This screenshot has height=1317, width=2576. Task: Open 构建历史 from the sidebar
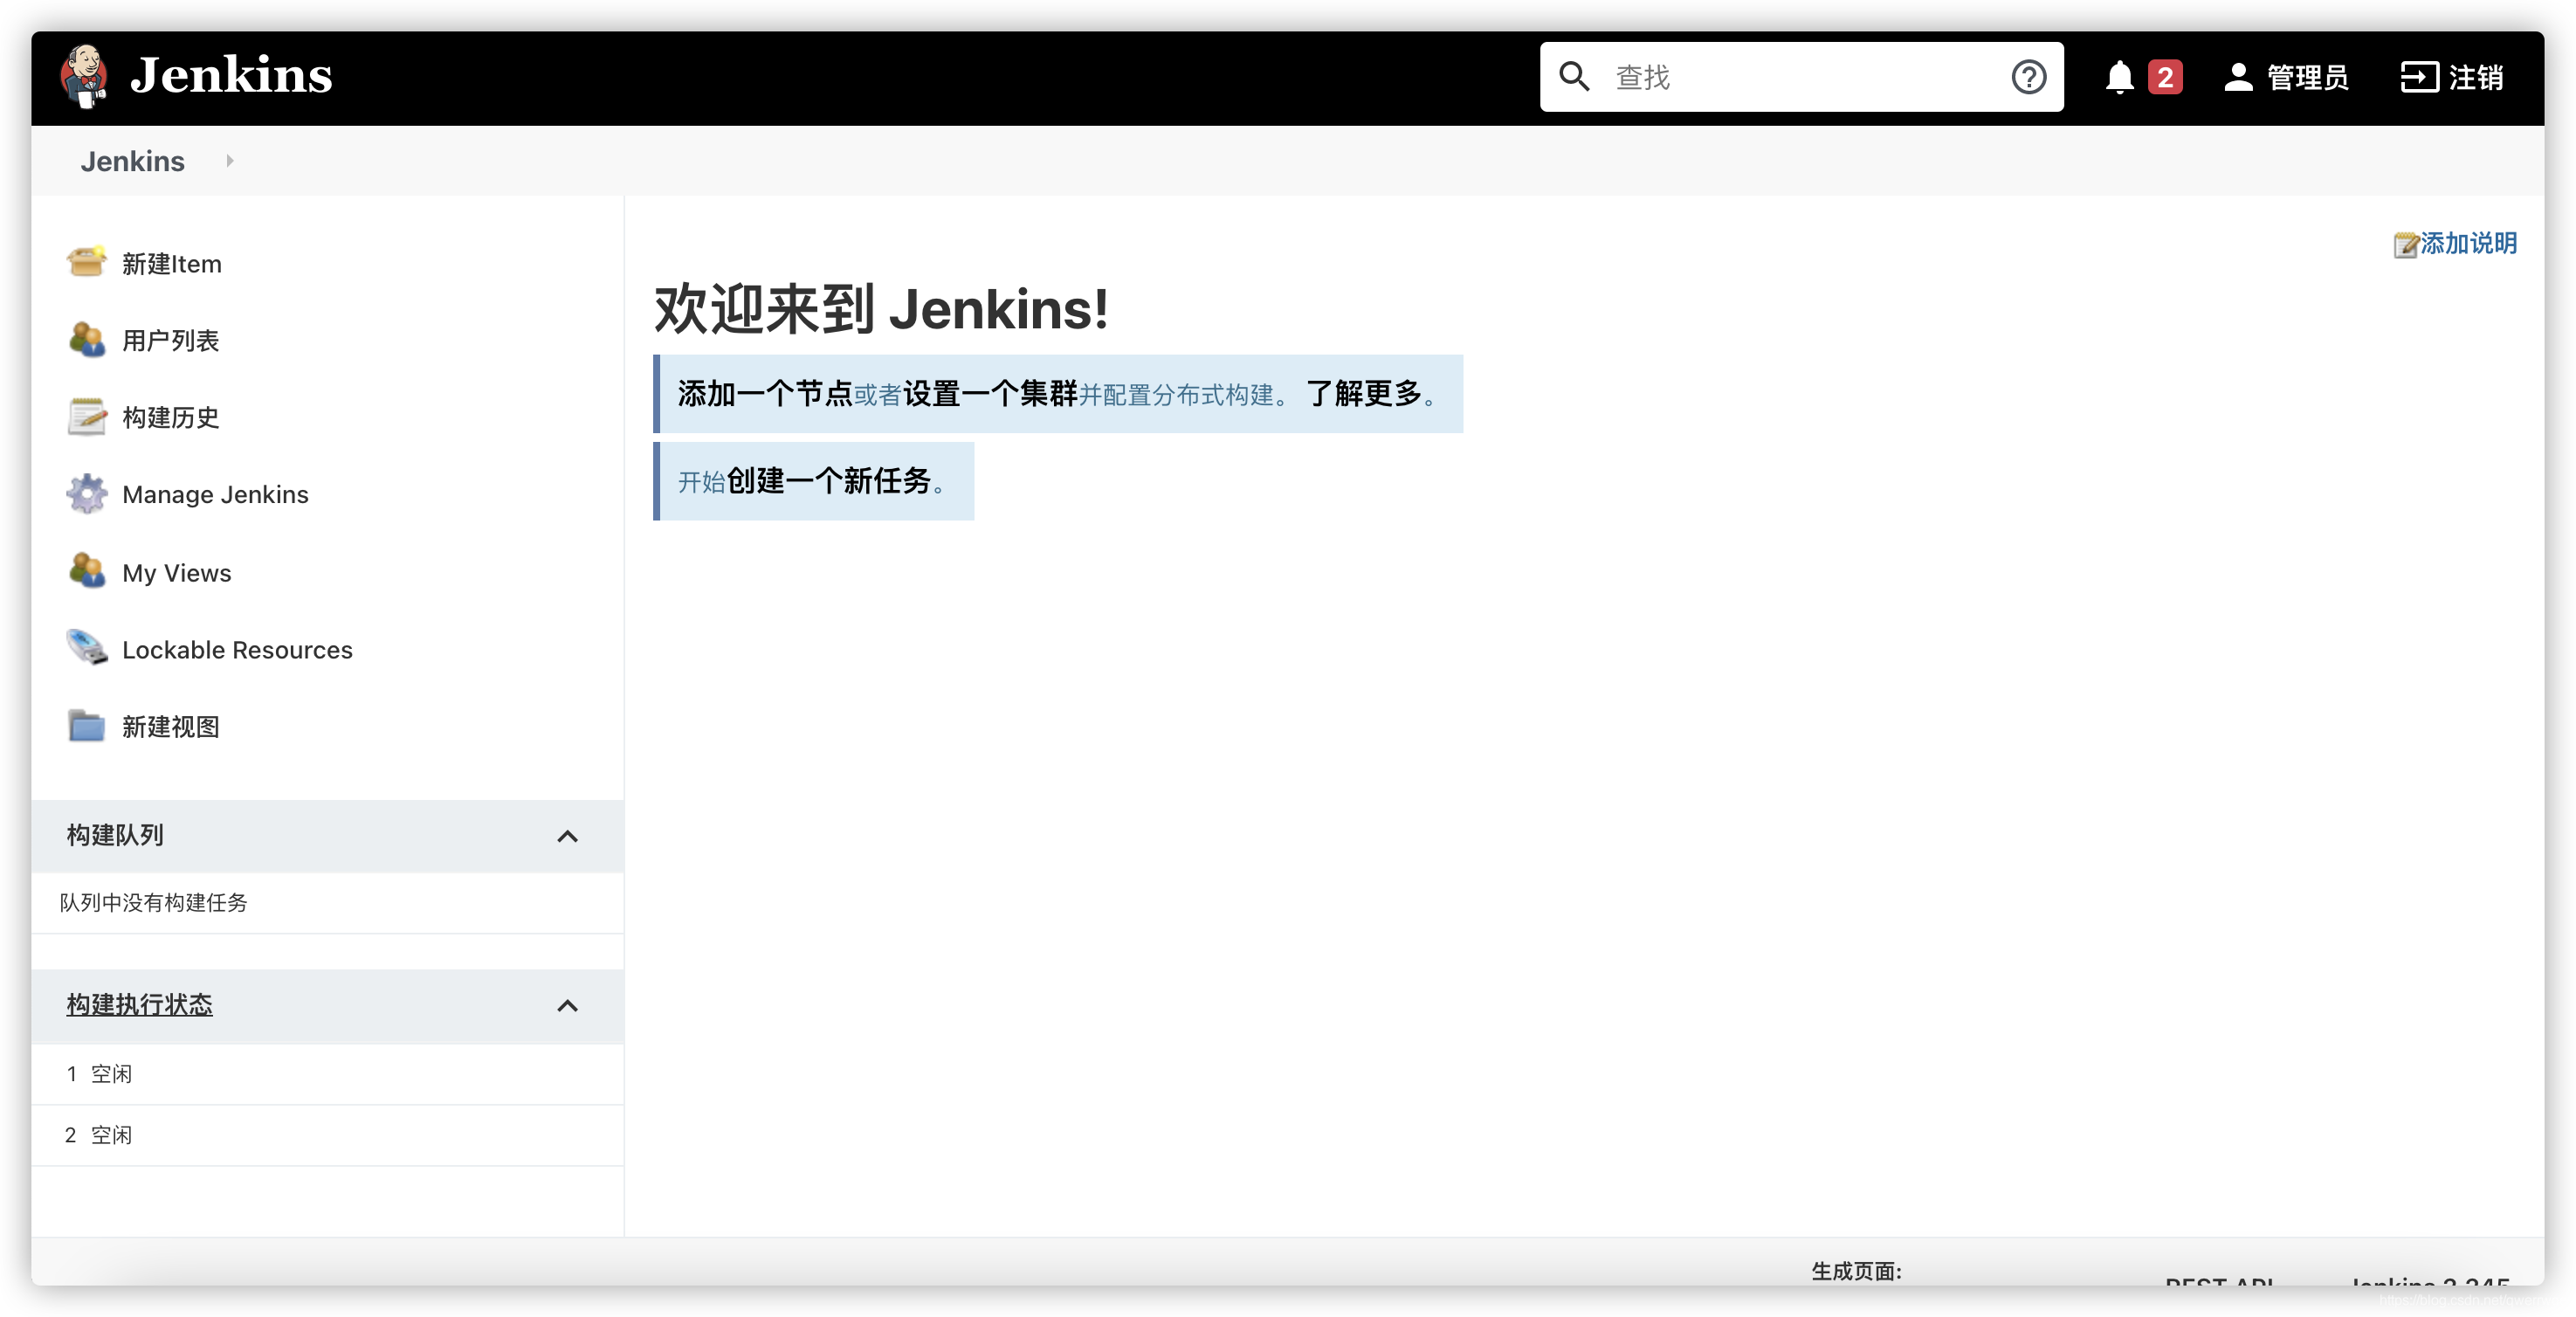click(x=170, y=418)
